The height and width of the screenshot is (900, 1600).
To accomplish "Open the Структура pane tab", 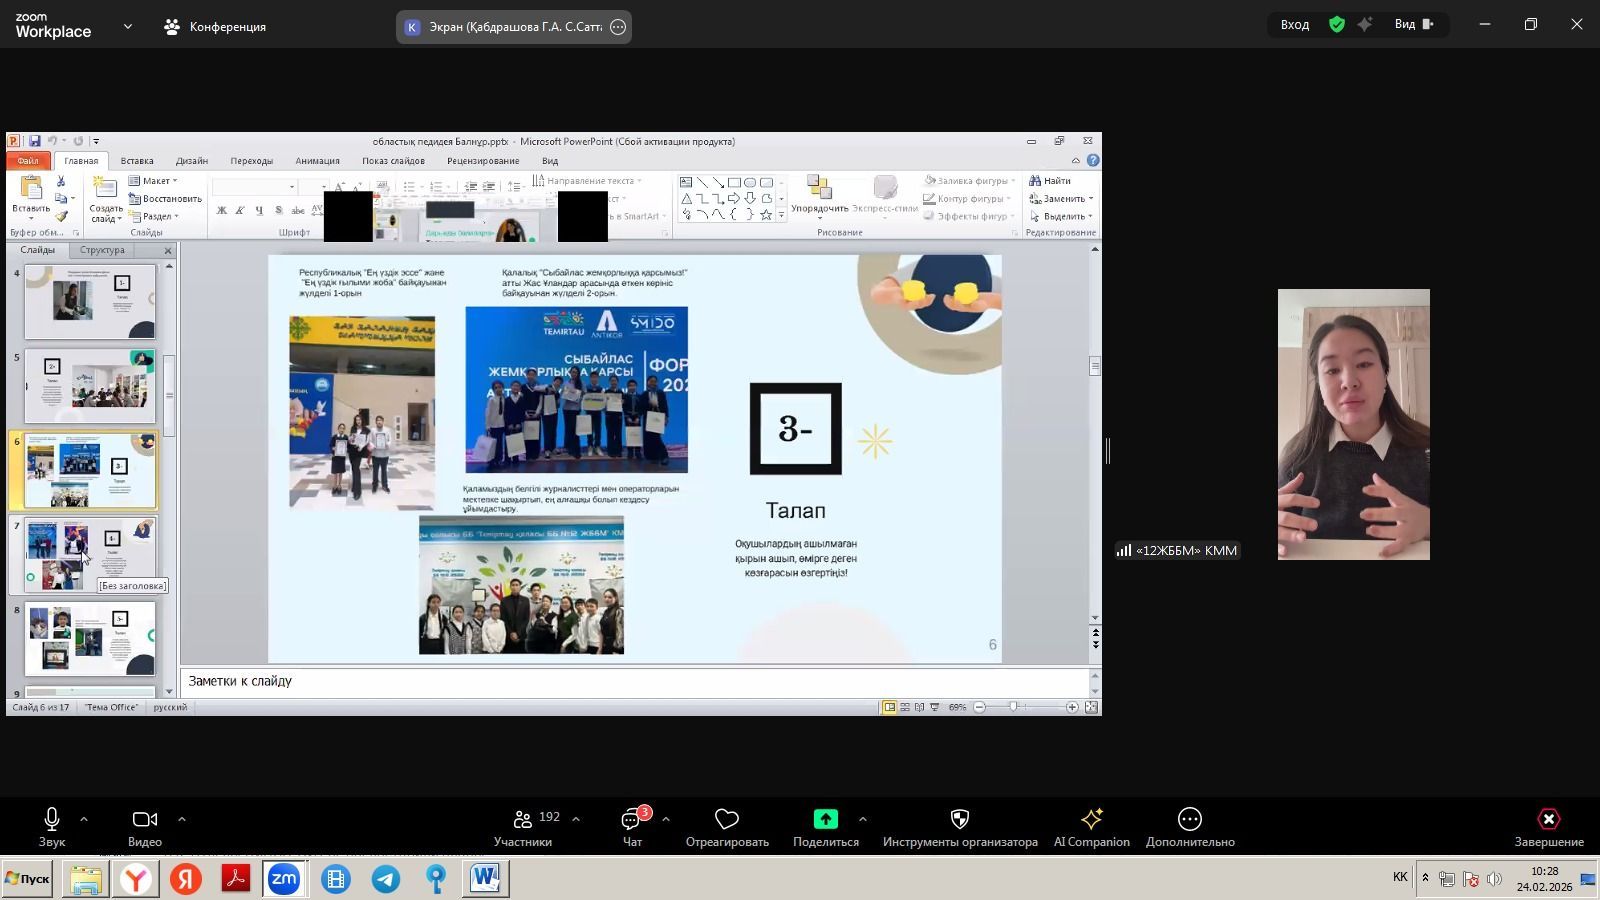I will point(102,250).
